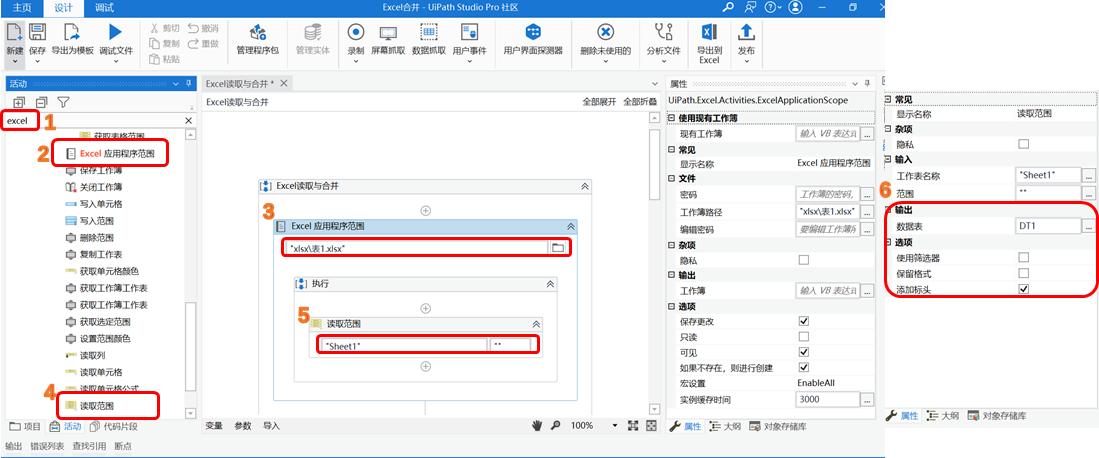Click the Debug File (调试文件) play icon
1099x458 pixels.
pos(116,32)
